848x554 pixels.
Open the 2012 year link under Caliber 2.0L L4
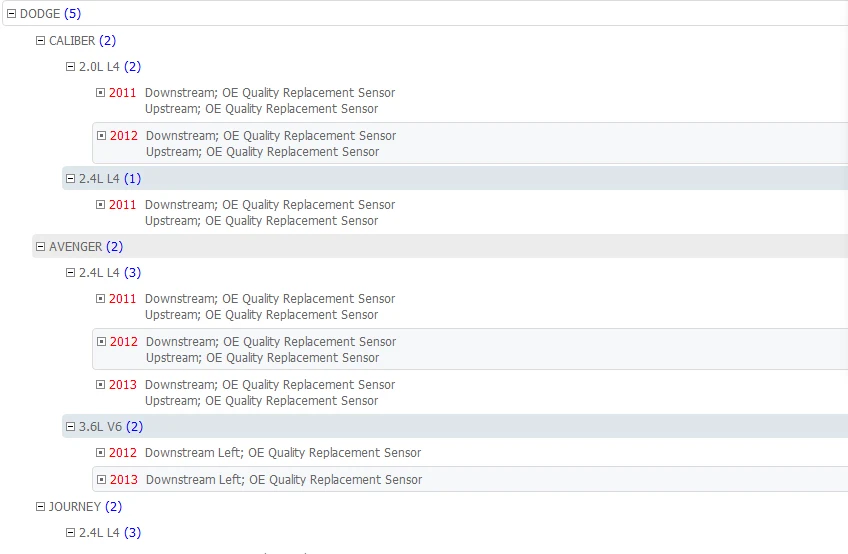click(x=124, y=136)
